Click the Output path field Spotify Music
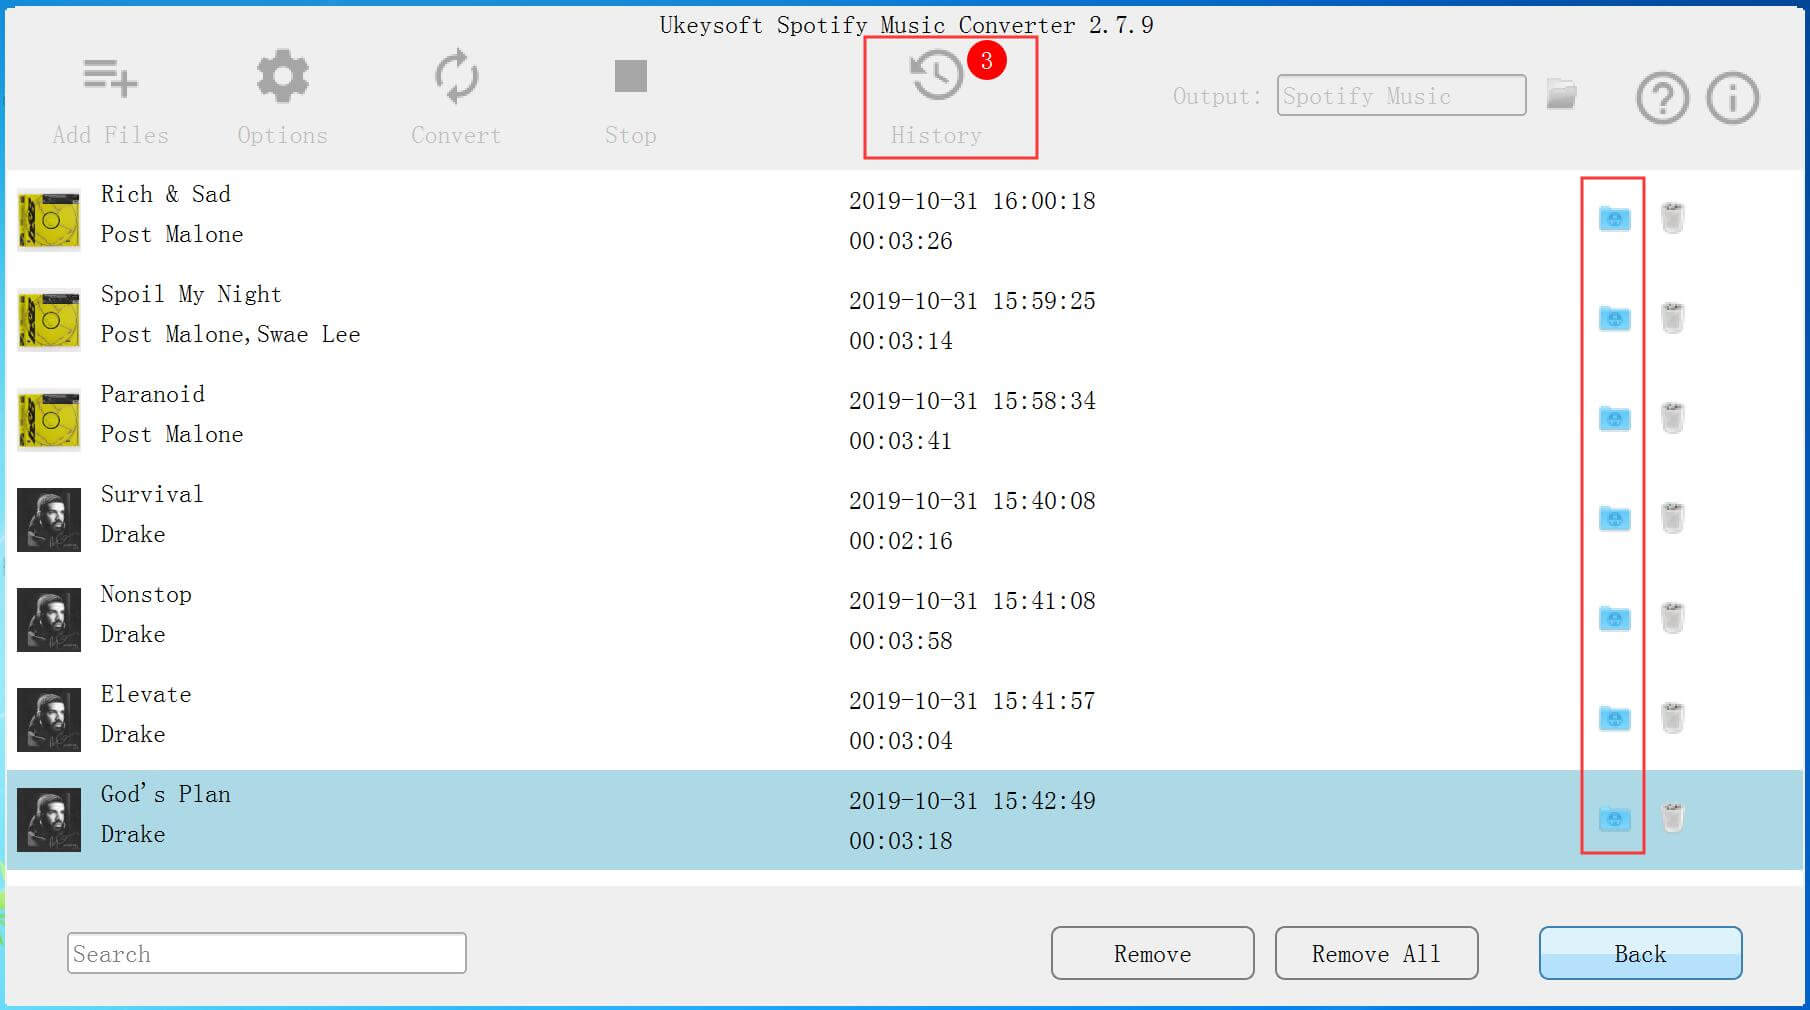The image size is (1810, 1010). click(x=1401, y=95)
